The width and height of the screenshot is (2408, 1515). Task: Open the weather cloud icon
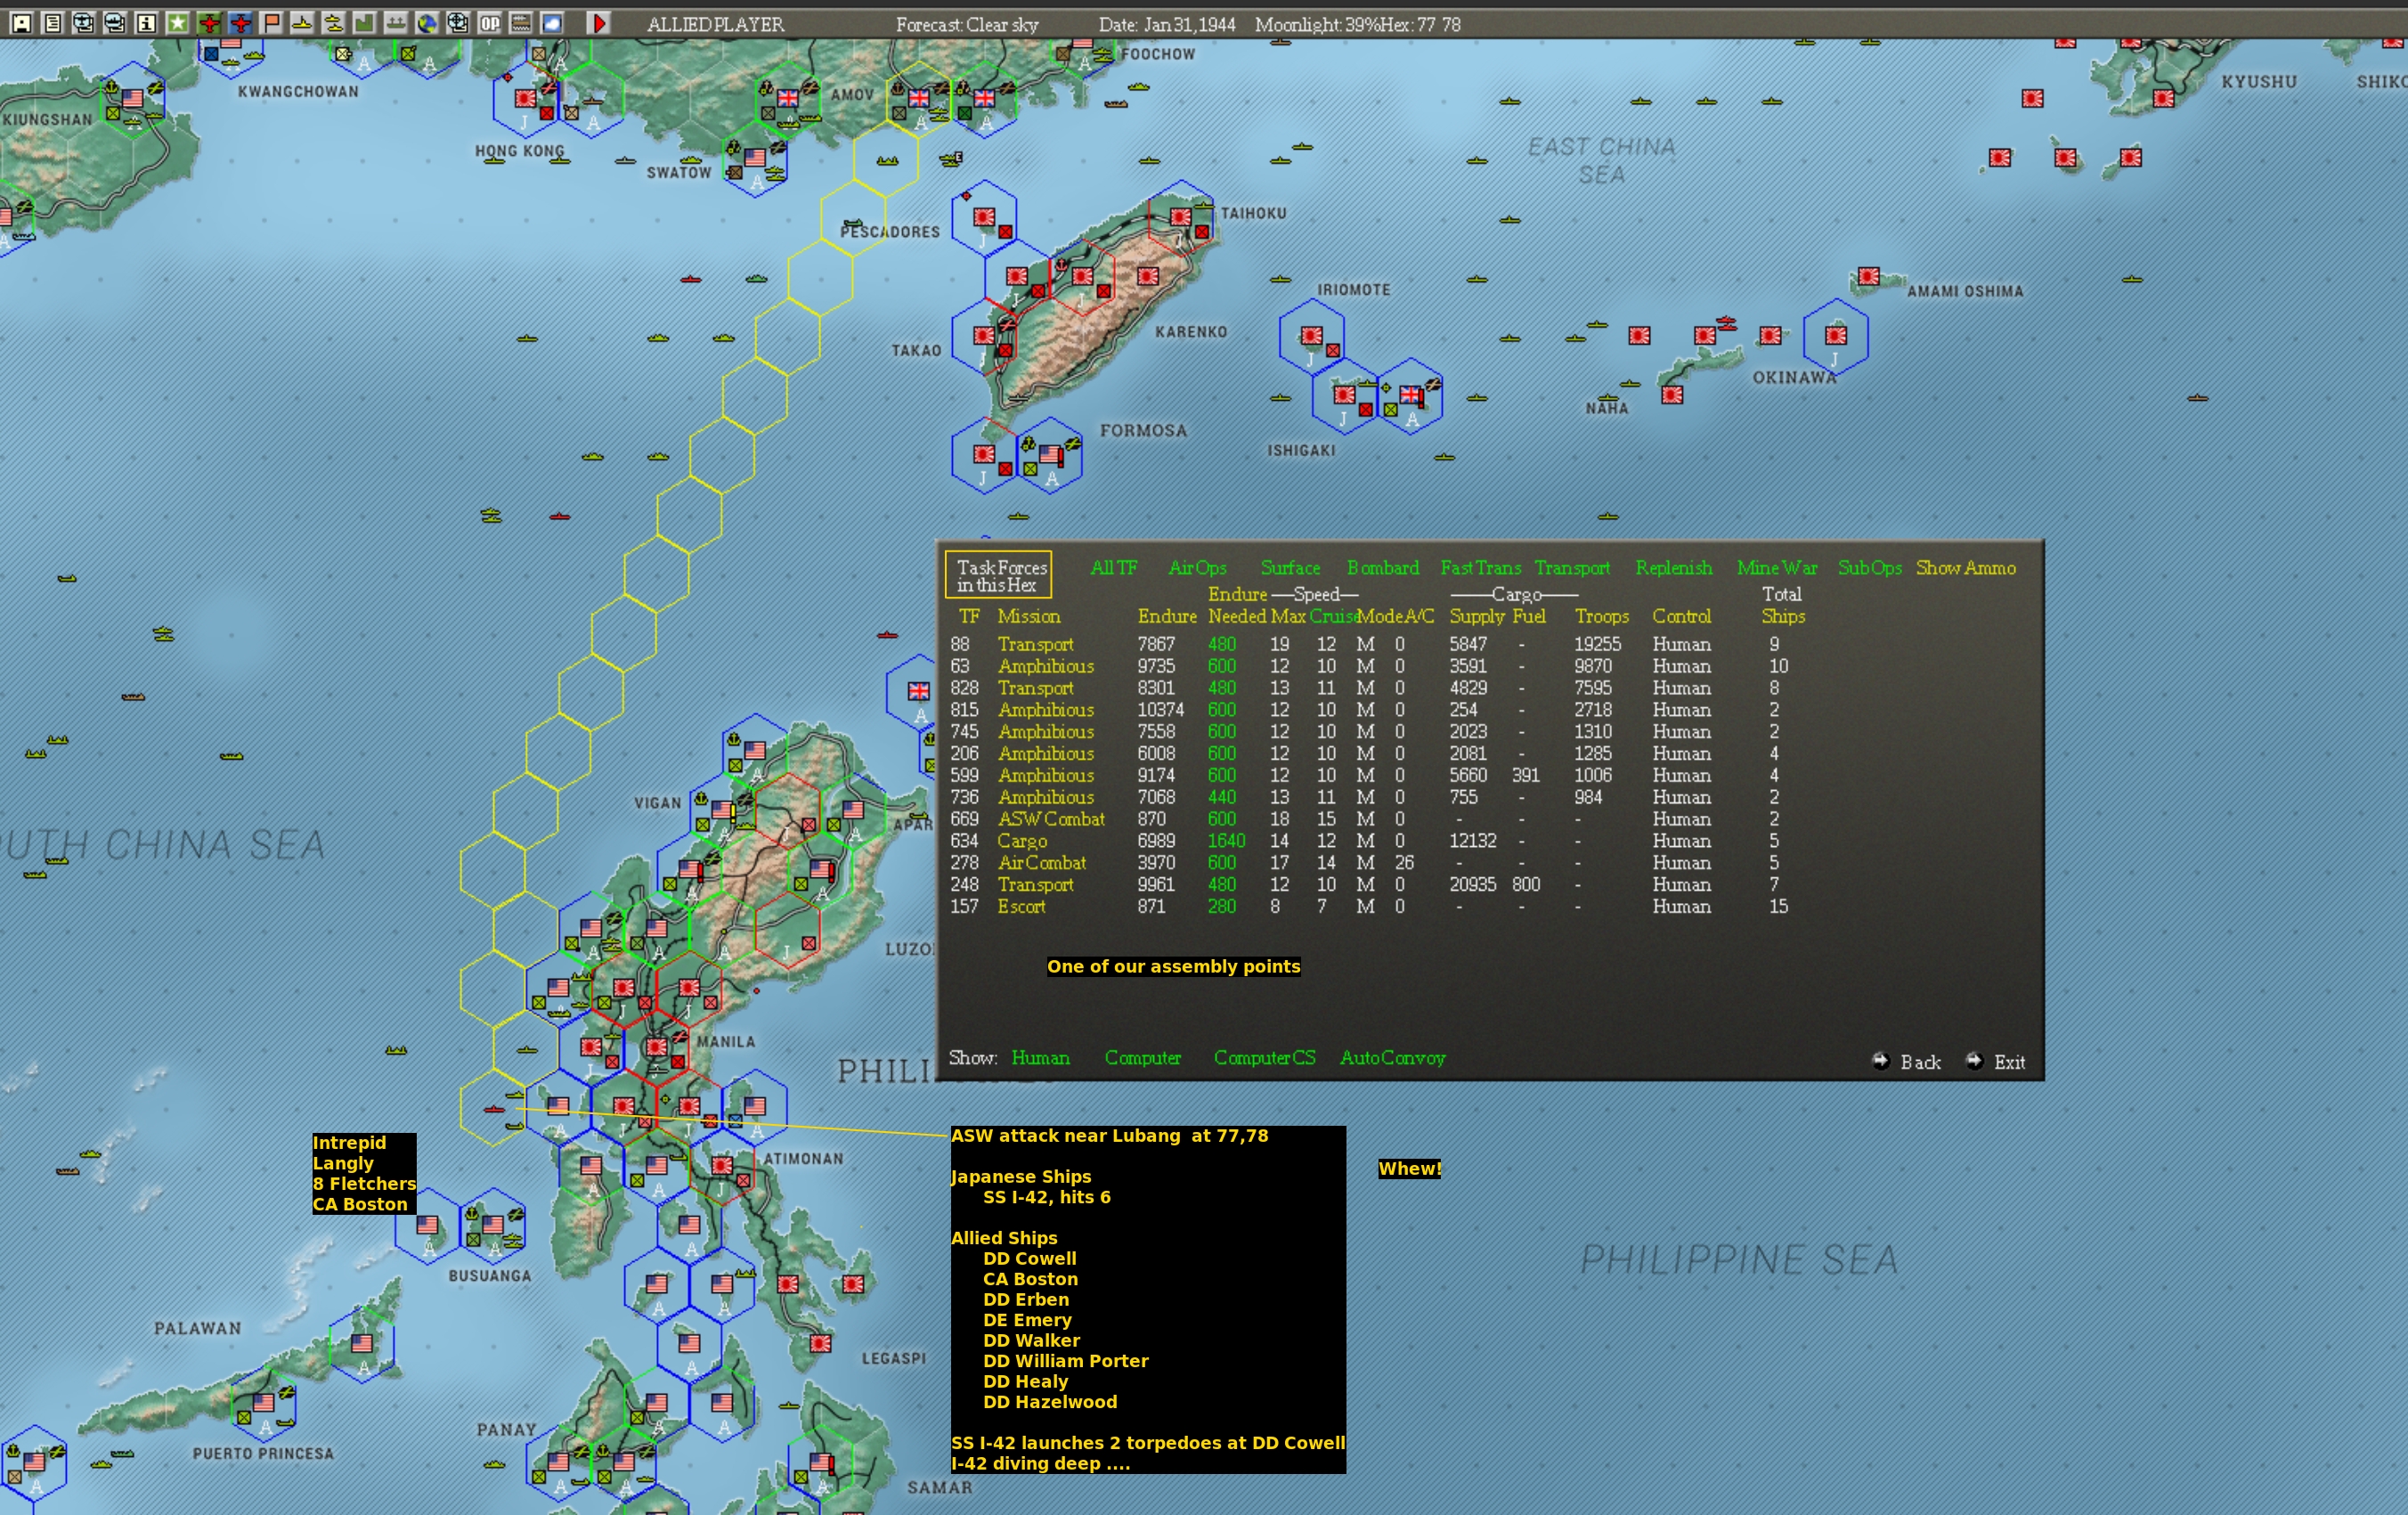click(552, 23)
